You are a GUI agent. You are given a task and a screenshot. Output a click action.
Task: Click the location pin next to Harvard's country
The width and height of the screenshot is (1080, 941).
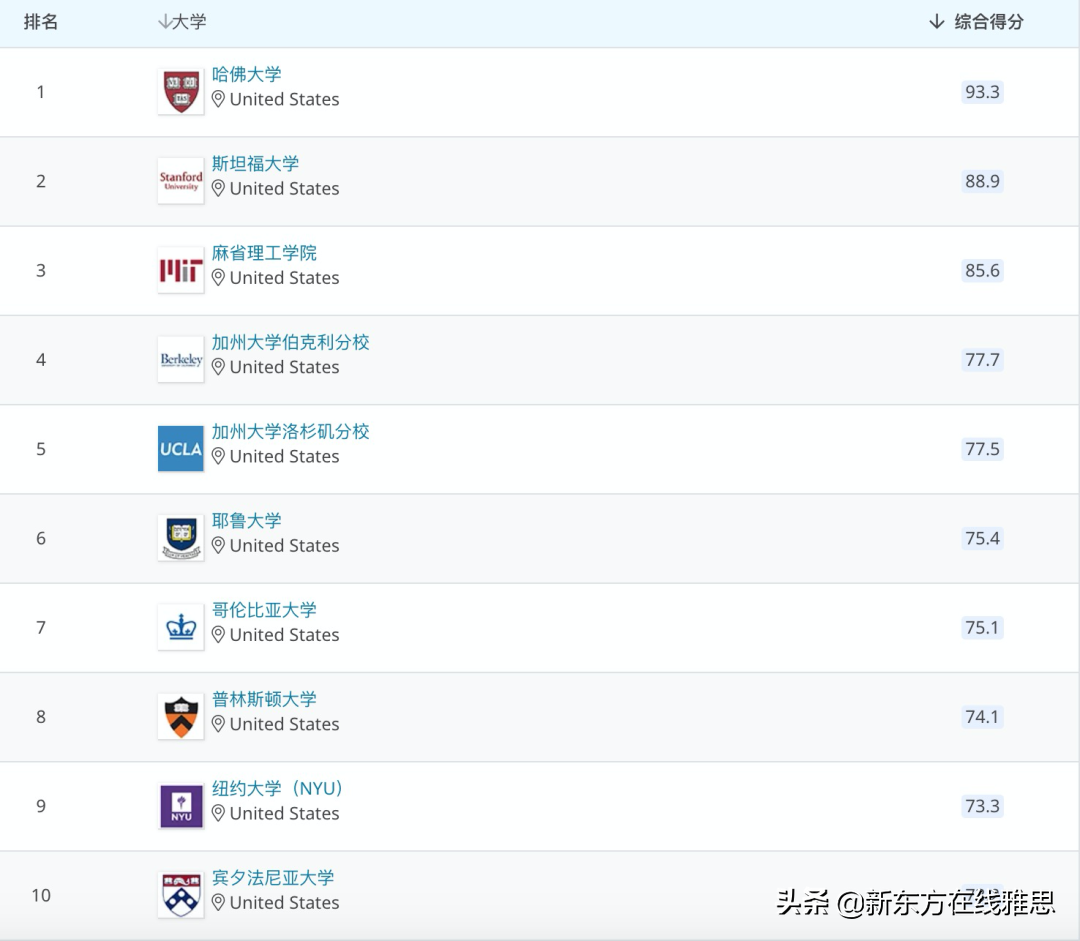[x=218, y=99]
